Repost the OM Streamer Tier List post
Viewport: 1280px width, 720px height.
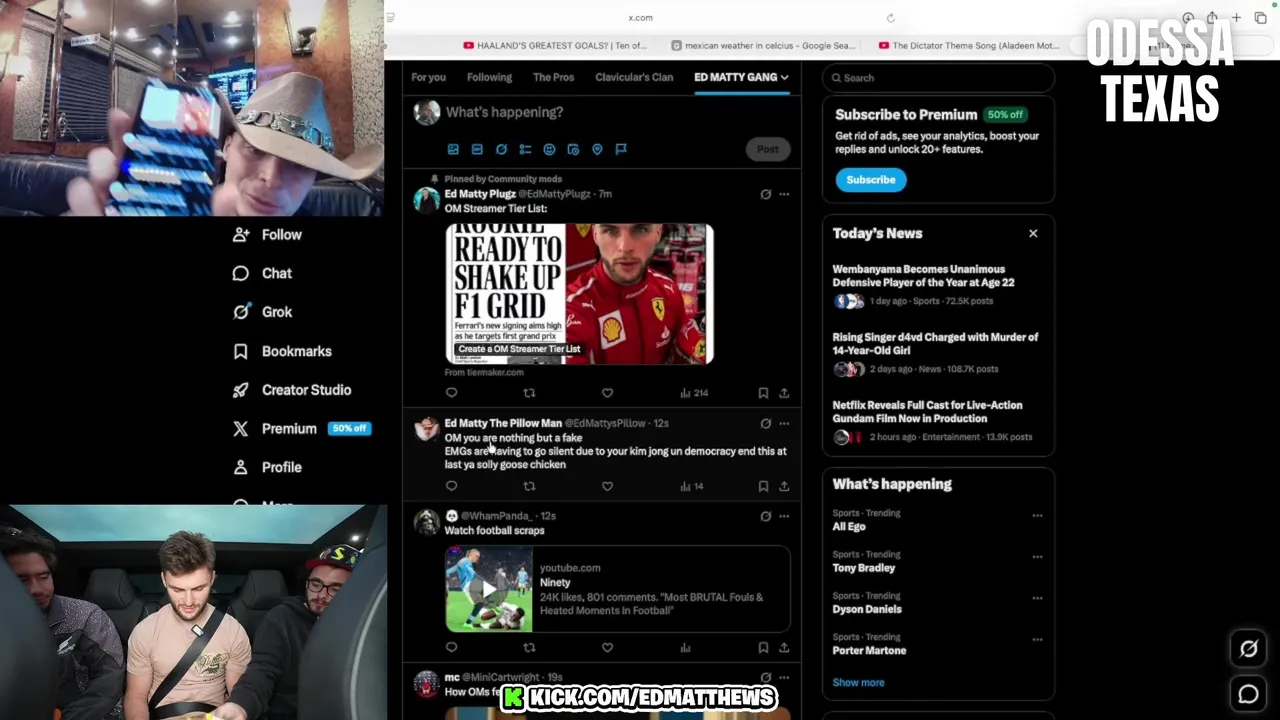(529, 393)
